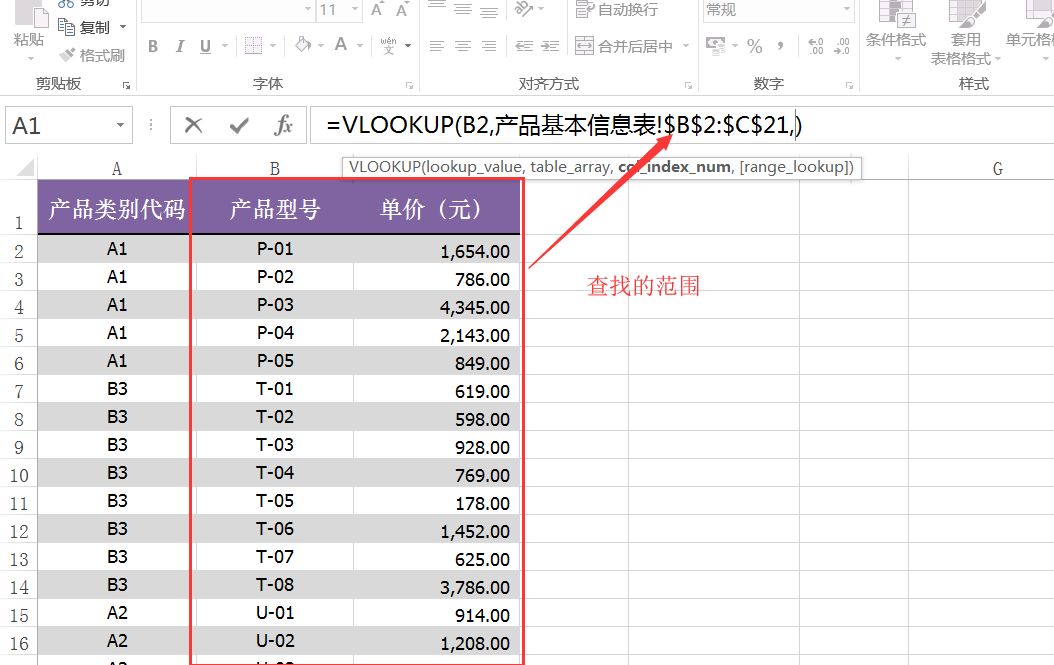This screenshot has height=665, width=1054.
Task: Cancel formula entry with the X button
Action: [x=194, y=125]
